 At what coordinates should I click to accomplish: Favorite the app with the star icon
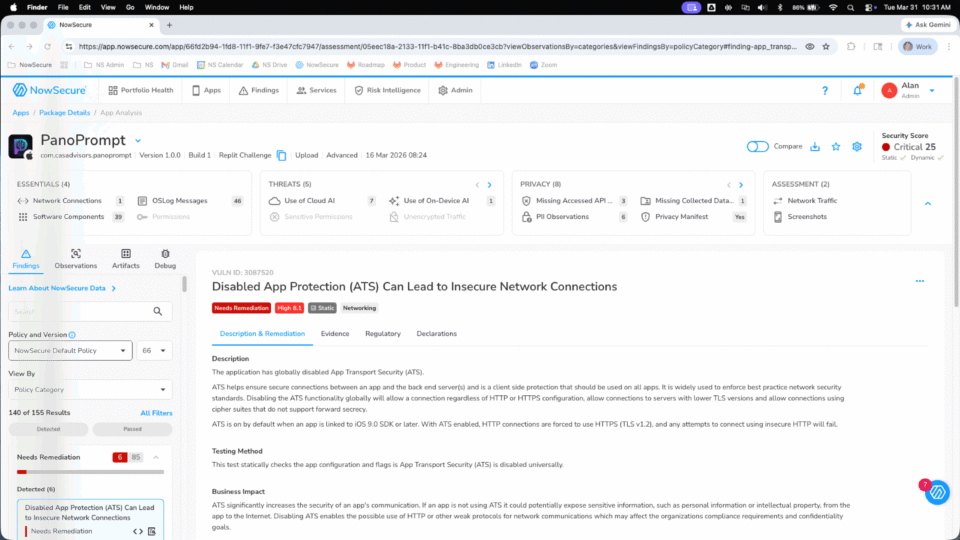836,147
